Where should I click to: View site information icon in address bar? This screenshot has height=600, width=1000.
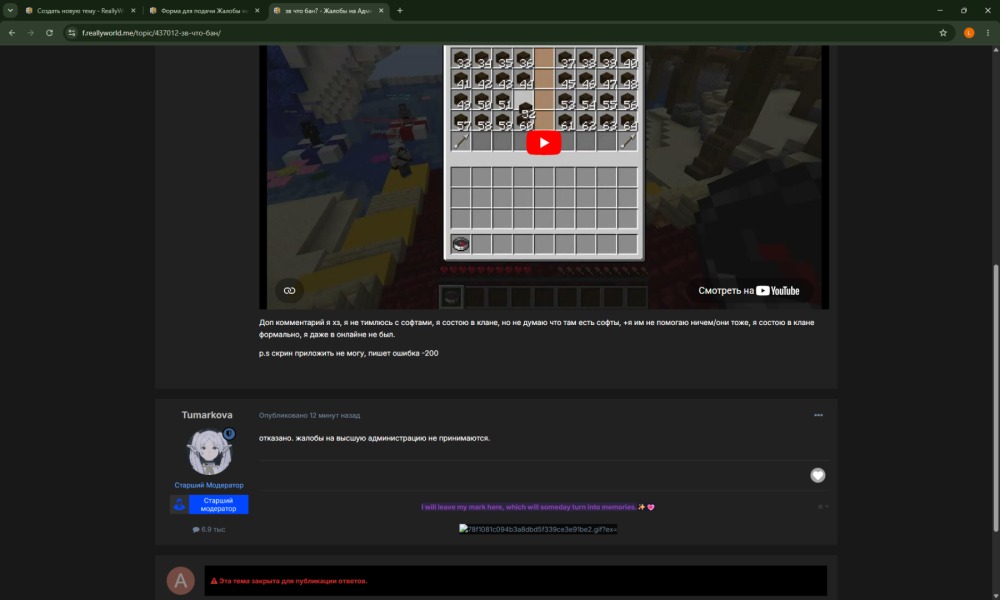(x=71, y=33)
